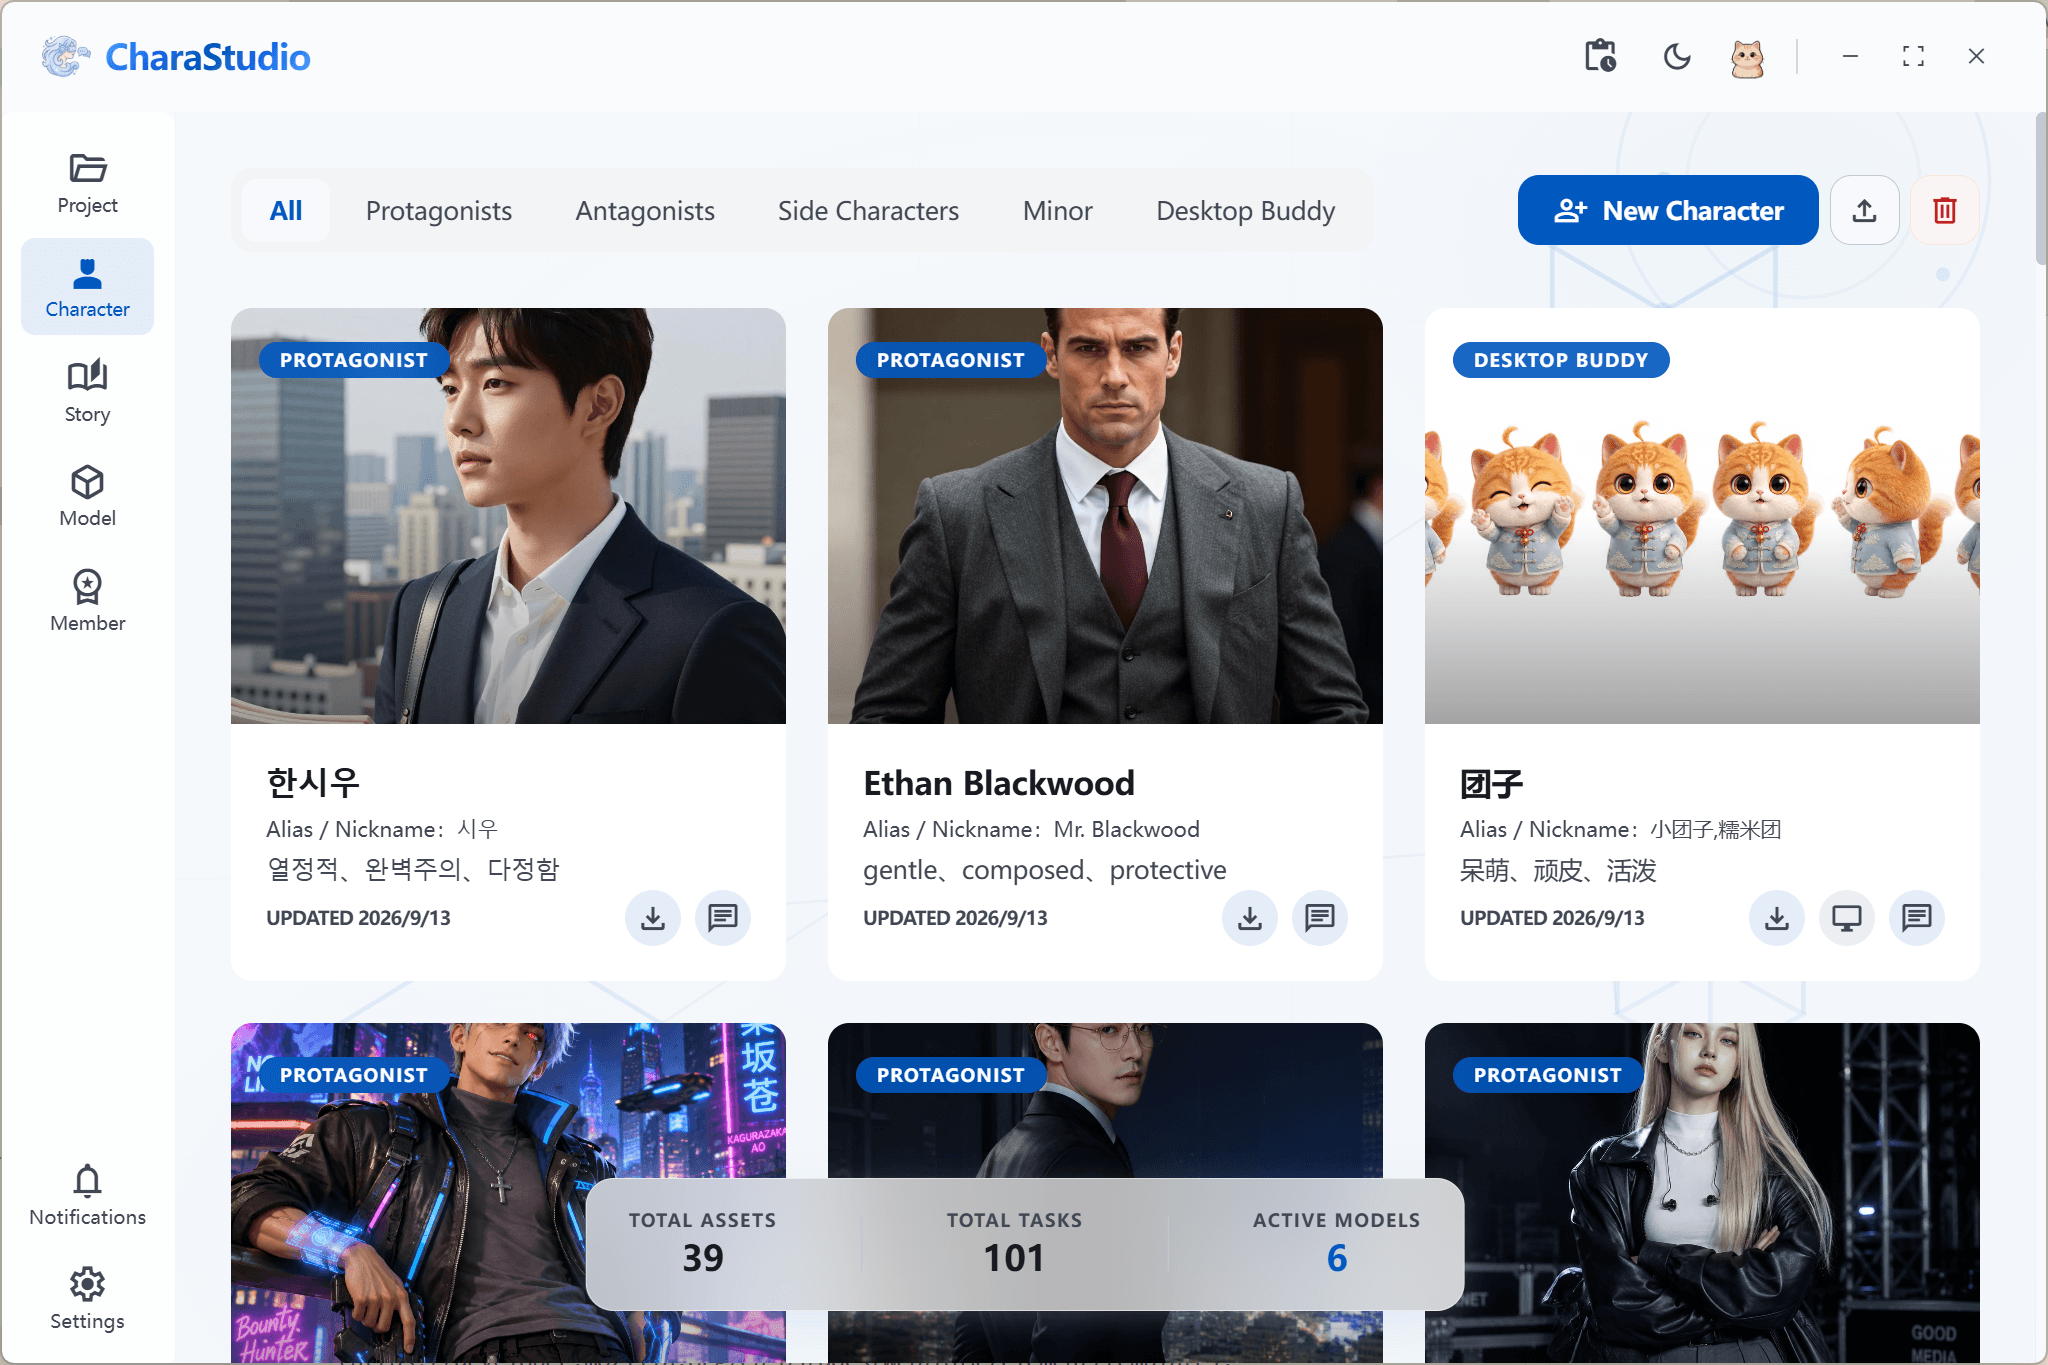Switch to the Antagonists tab
The image size is (2048, 1365).
[x=645, y=211]
